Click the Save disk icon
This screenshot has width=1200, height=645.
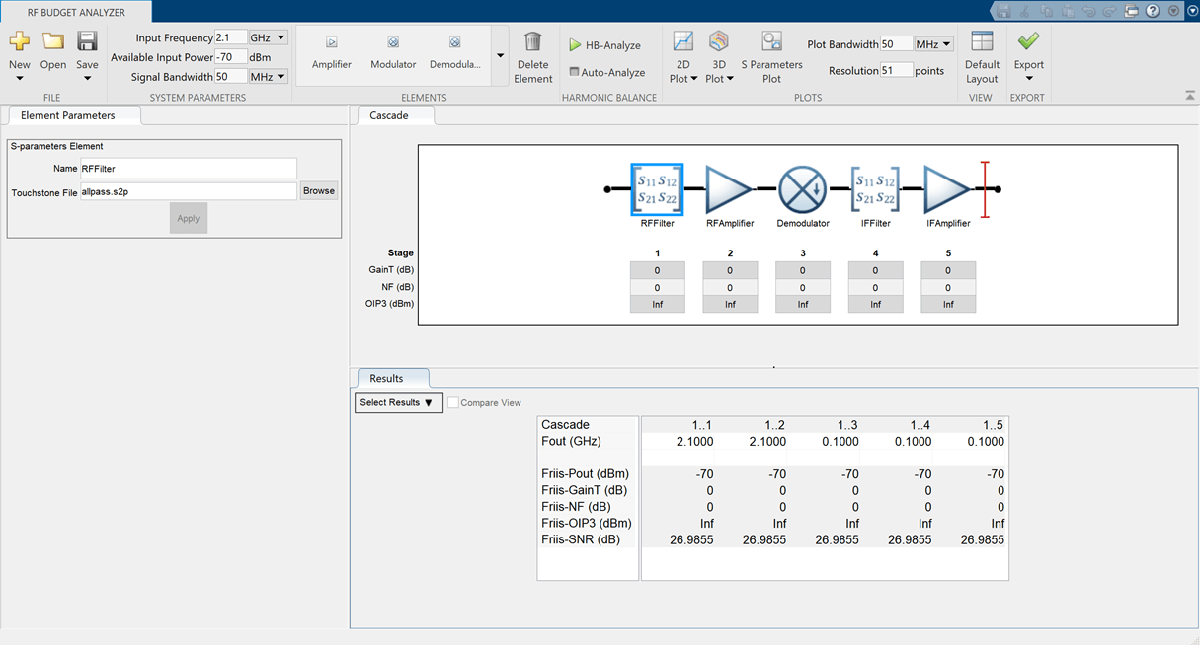[87, 42]
